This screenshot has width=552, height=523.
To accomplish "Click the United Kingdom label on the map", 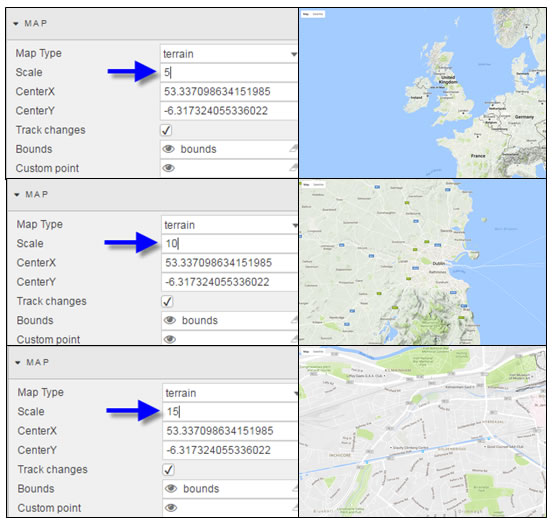I will 448,80.
